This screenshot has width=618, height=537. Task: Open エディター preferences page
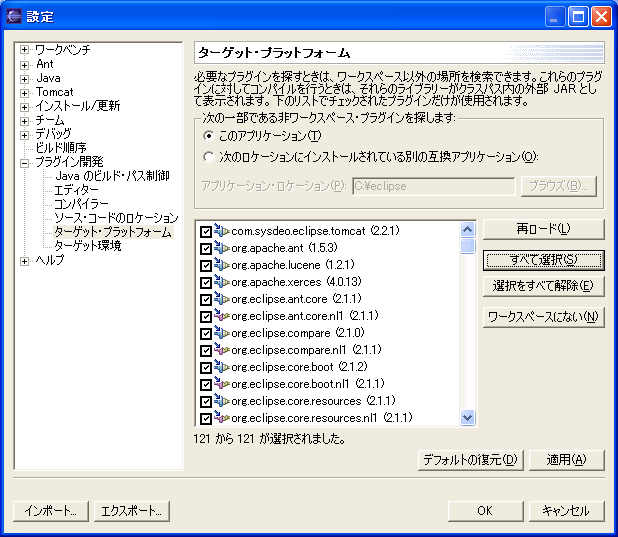[x=76, y=190]
